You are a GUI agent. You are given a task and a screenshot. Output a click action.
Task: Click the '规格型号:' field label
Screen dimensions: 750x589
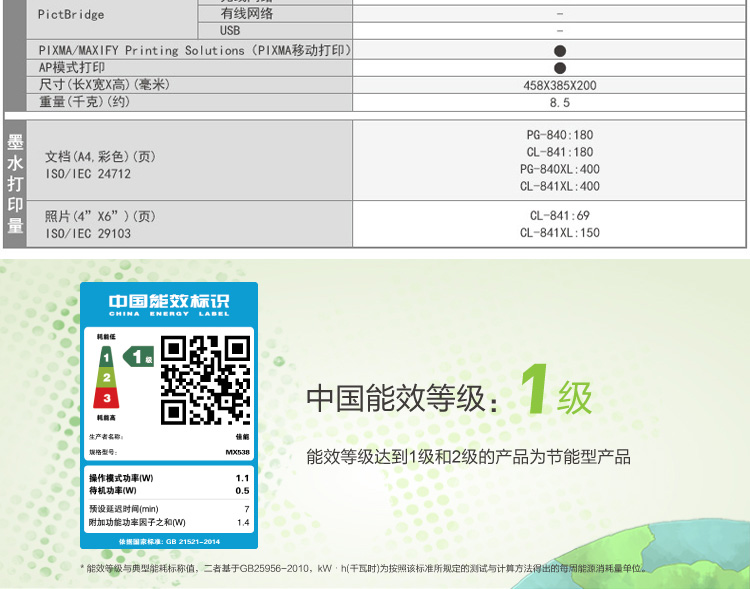pyautogui.click(x=103, y=452)
